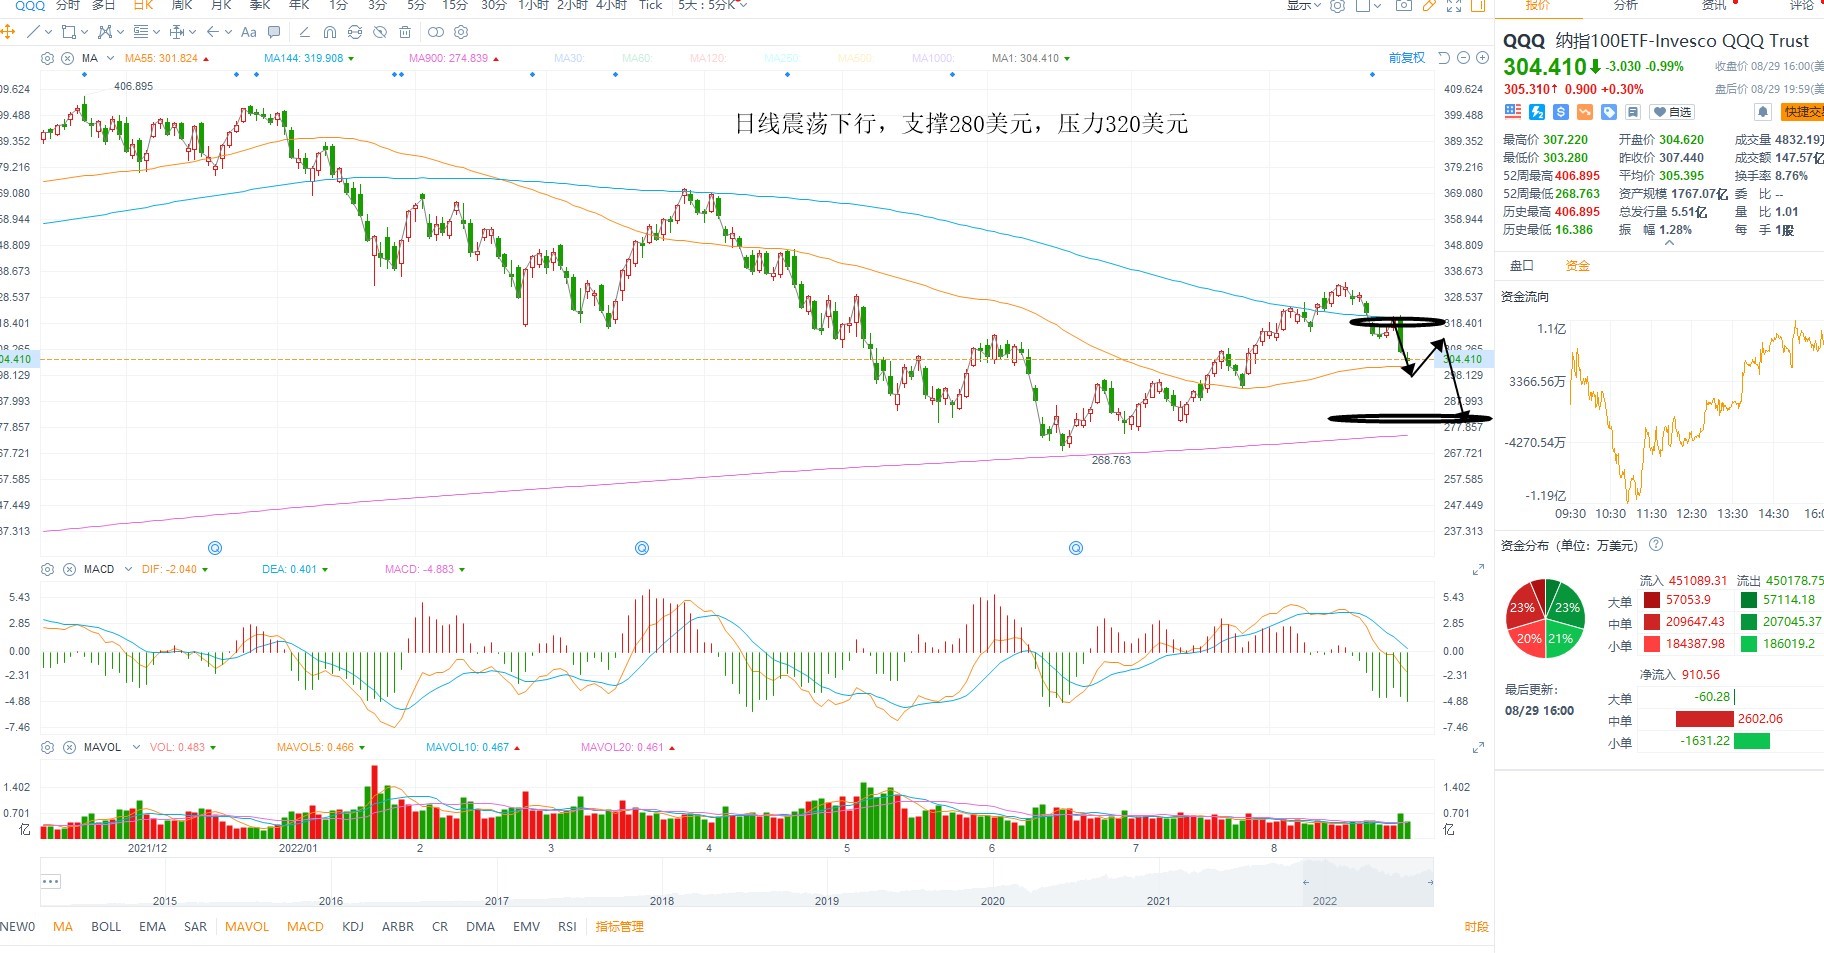Open the drawing tools settings gear
This screenshot has width=1824, height=953.
coord(461,32)
